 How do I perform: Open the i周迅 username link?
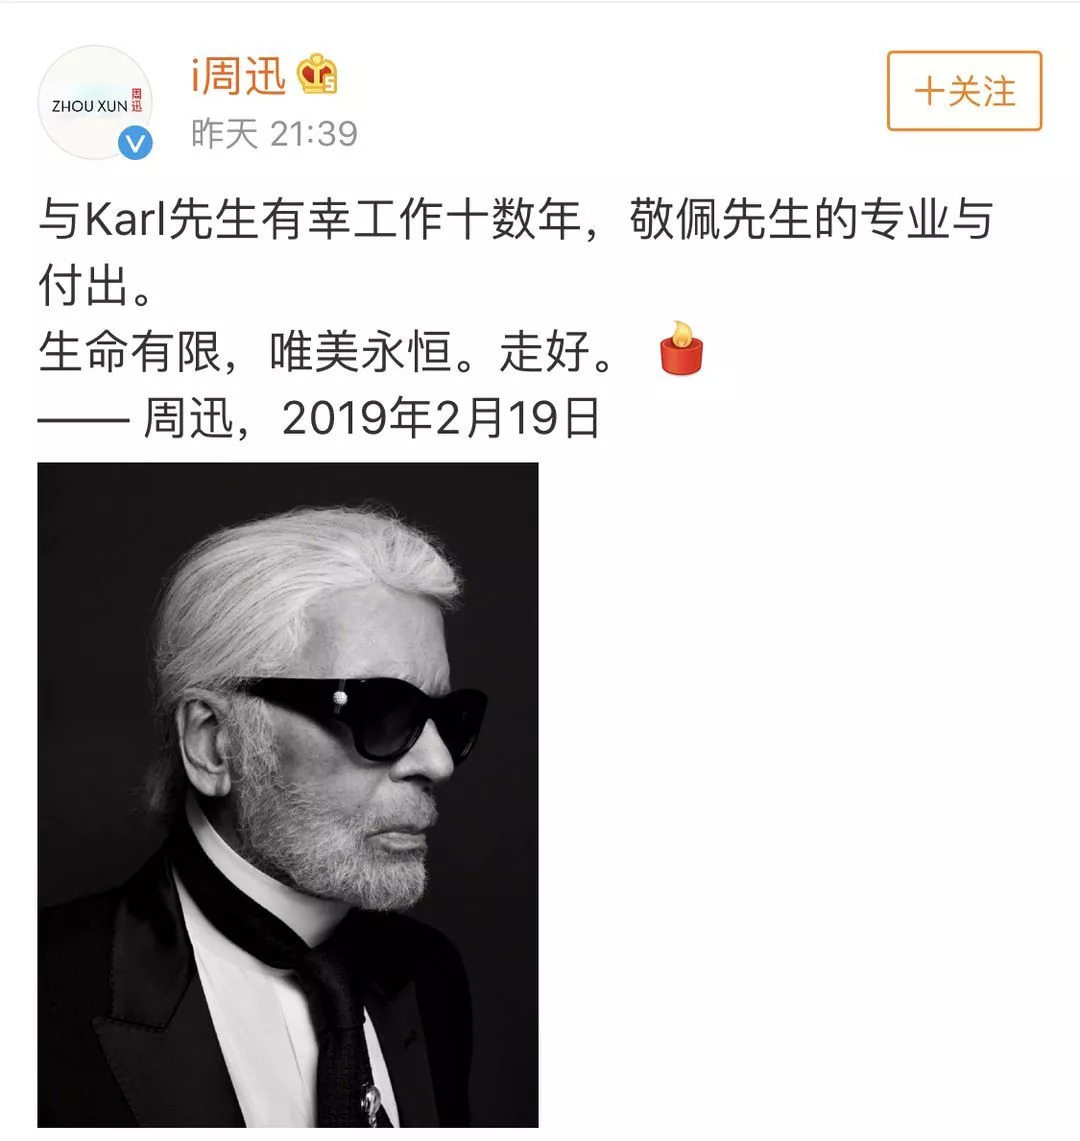(x=239, y=75)
